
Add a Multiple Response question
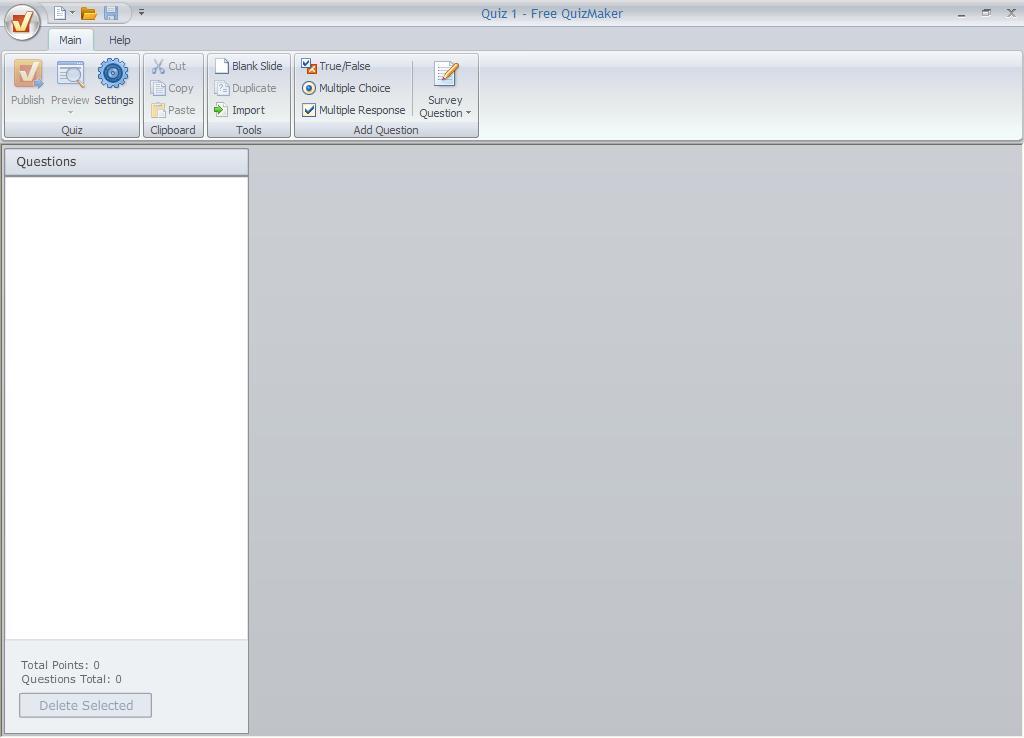(x=354, y=110)
